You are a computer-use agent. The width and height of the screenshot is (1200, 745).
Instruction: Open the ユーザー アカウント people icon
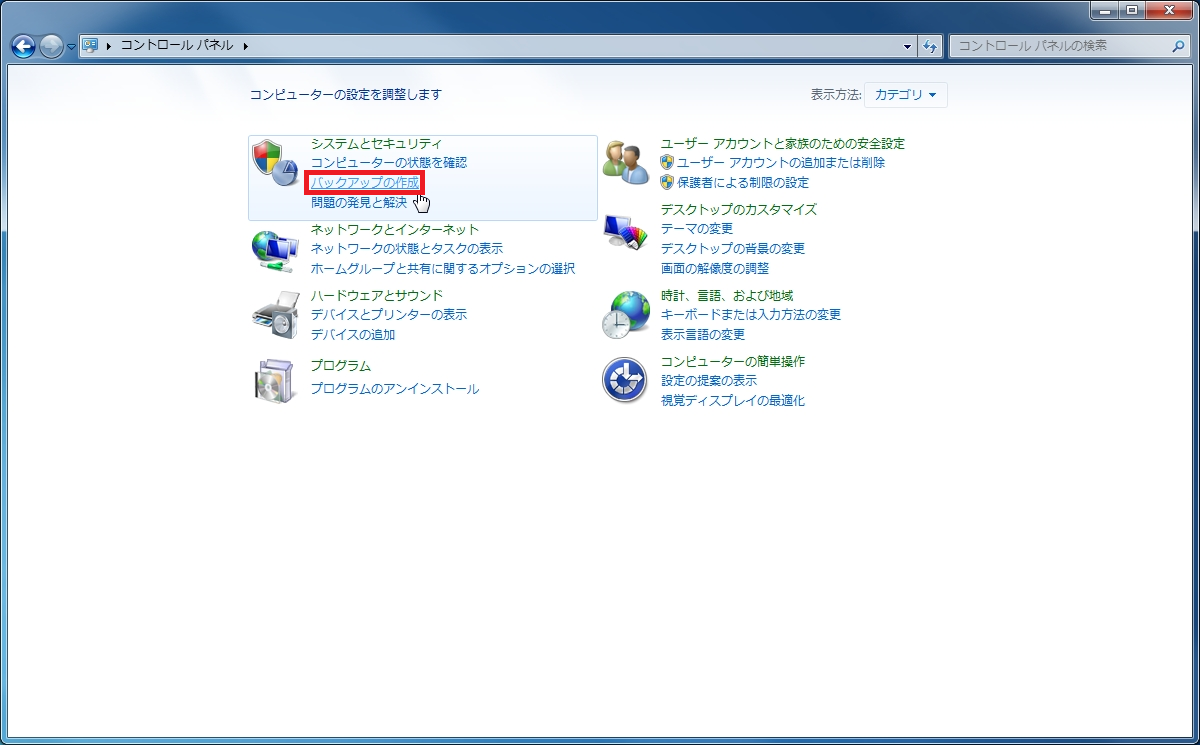coord(626,163)
